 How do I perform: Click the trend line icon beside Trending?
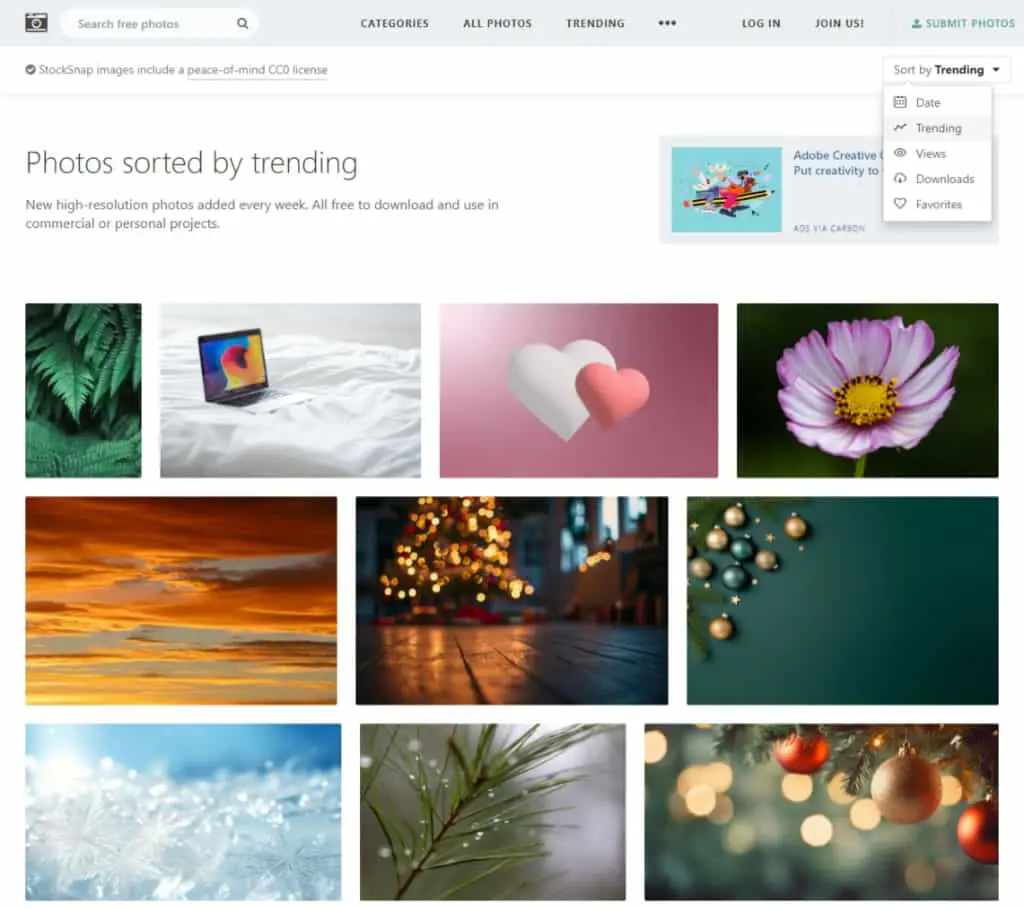(x=900, y=127)
